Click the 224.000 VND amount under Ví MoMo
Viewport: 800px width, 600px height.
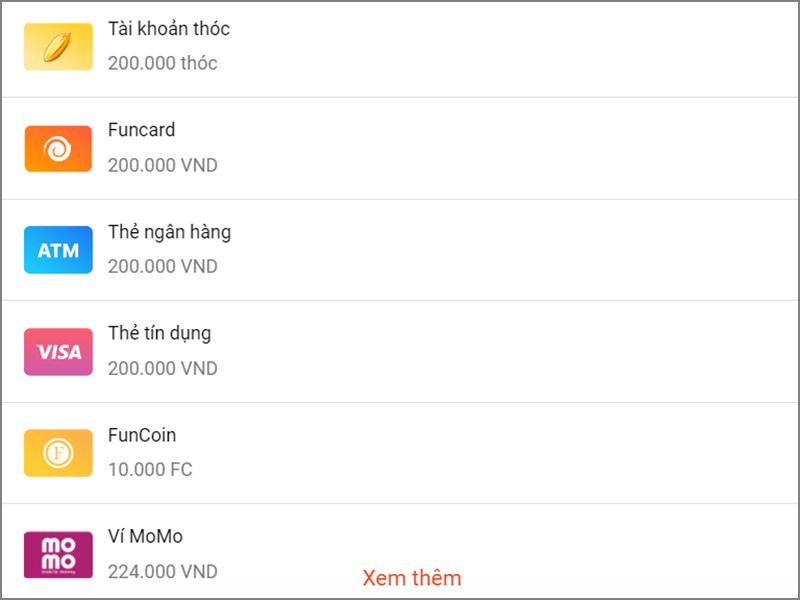tap(165, 571)
